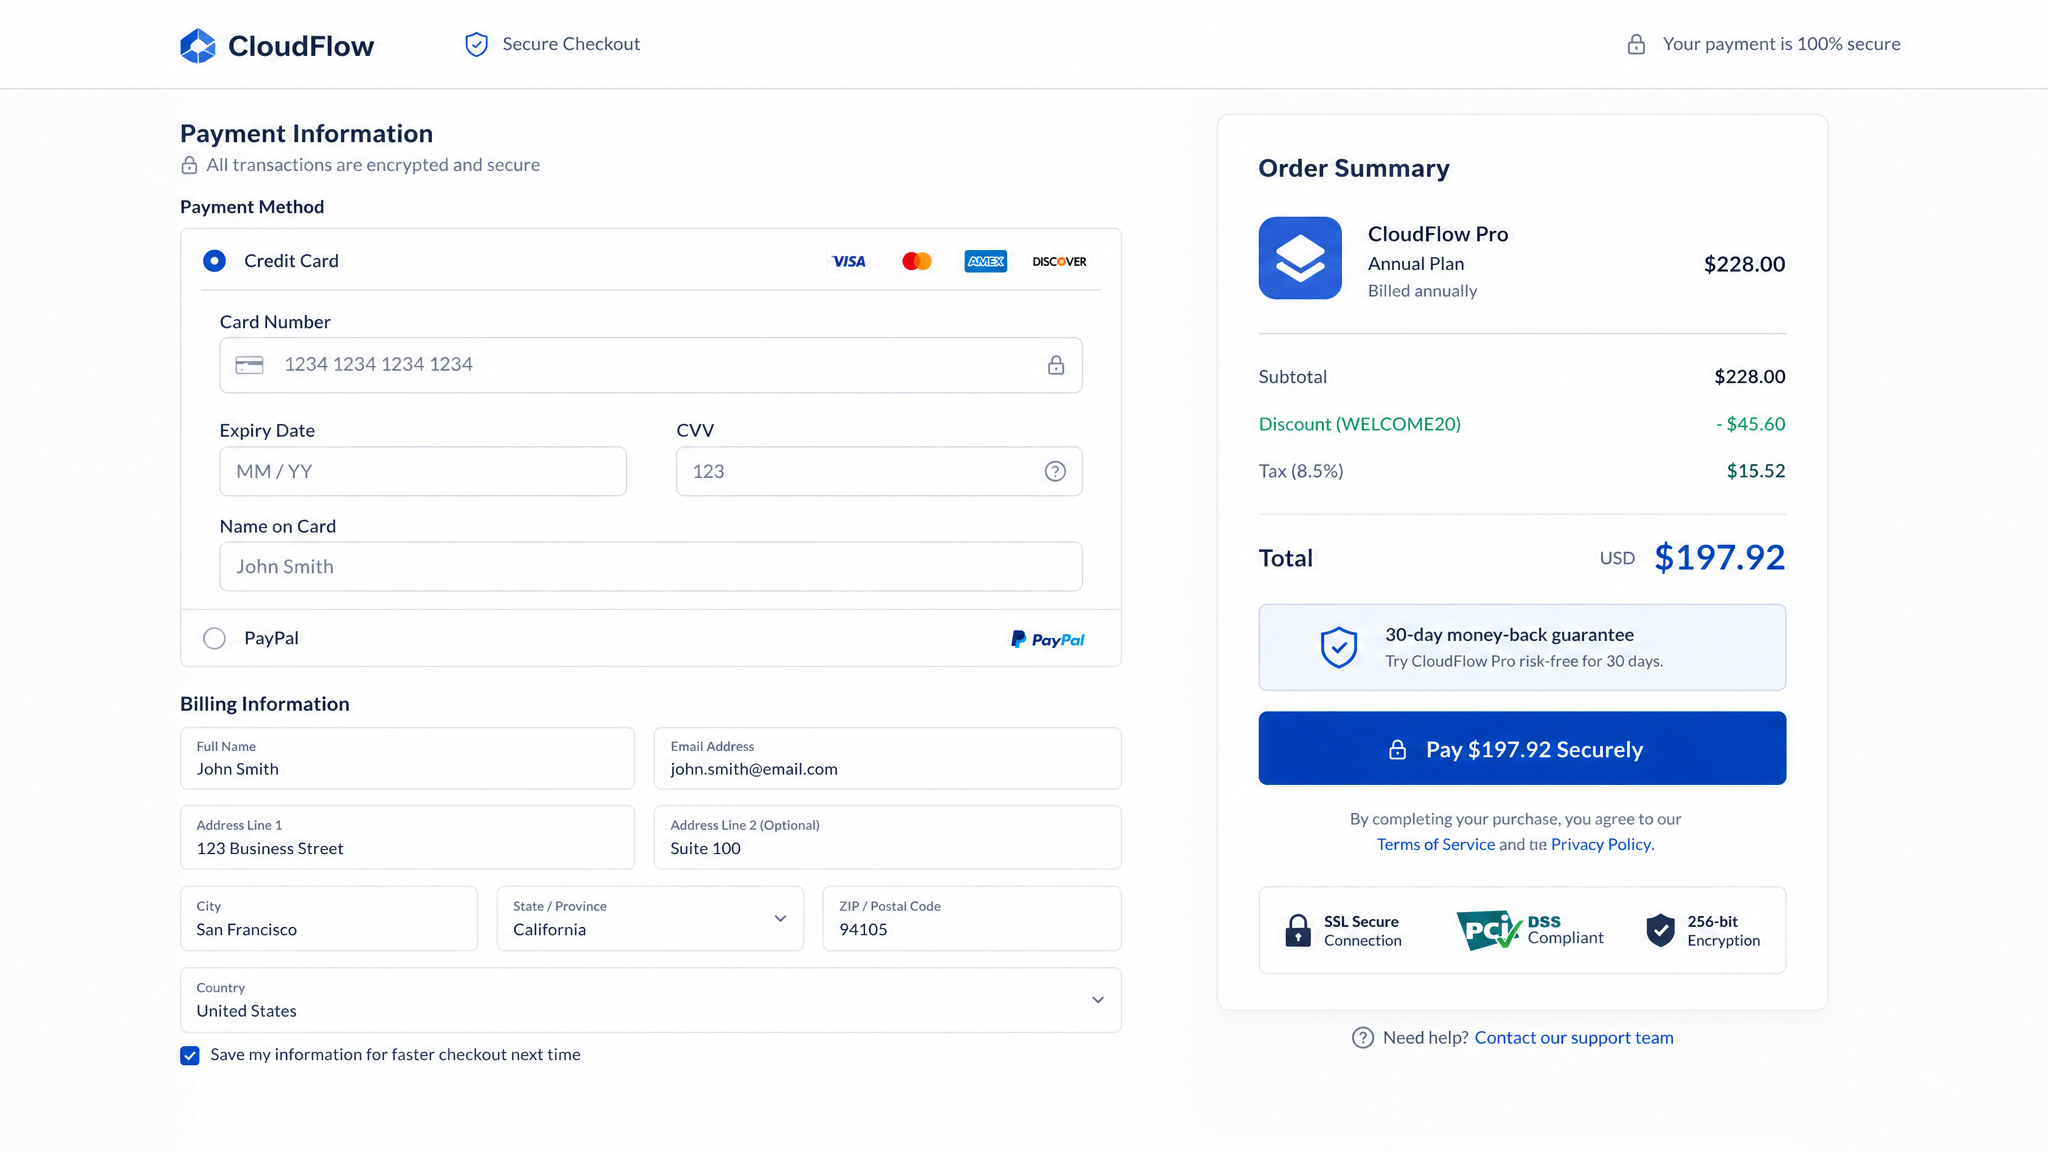This screenshot has height=1152, width=2048.
Task: Open the Privacy Policy link
Action: coord(1602,844)
